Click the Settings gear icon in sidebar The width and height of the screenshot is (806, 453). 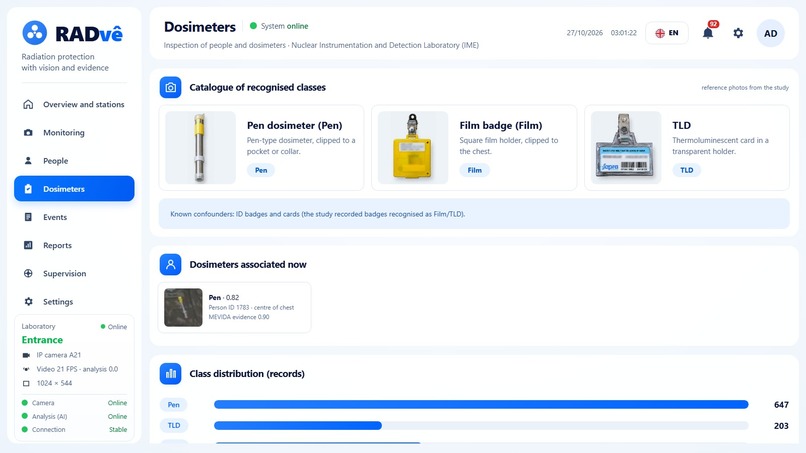(28, 302)
